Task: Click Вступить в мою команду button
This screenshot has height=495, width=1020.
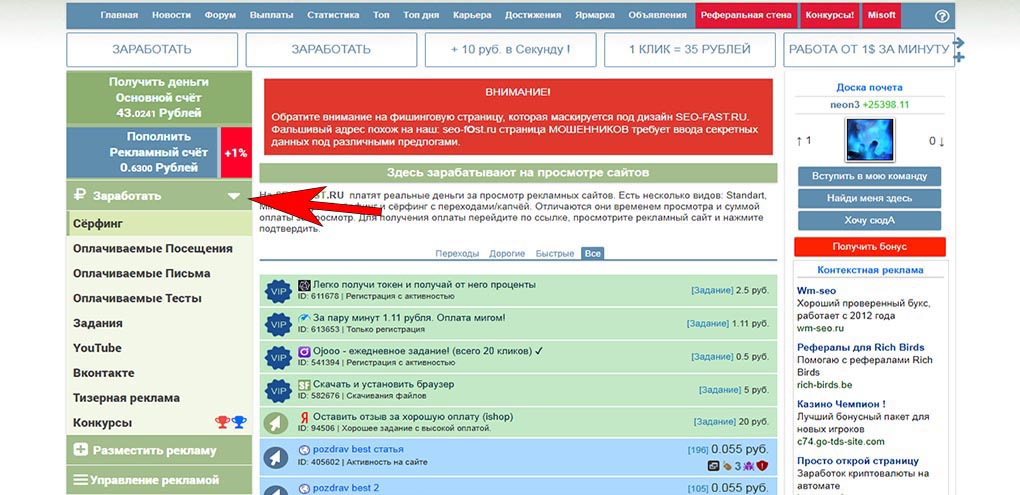Action: (869, 176)
